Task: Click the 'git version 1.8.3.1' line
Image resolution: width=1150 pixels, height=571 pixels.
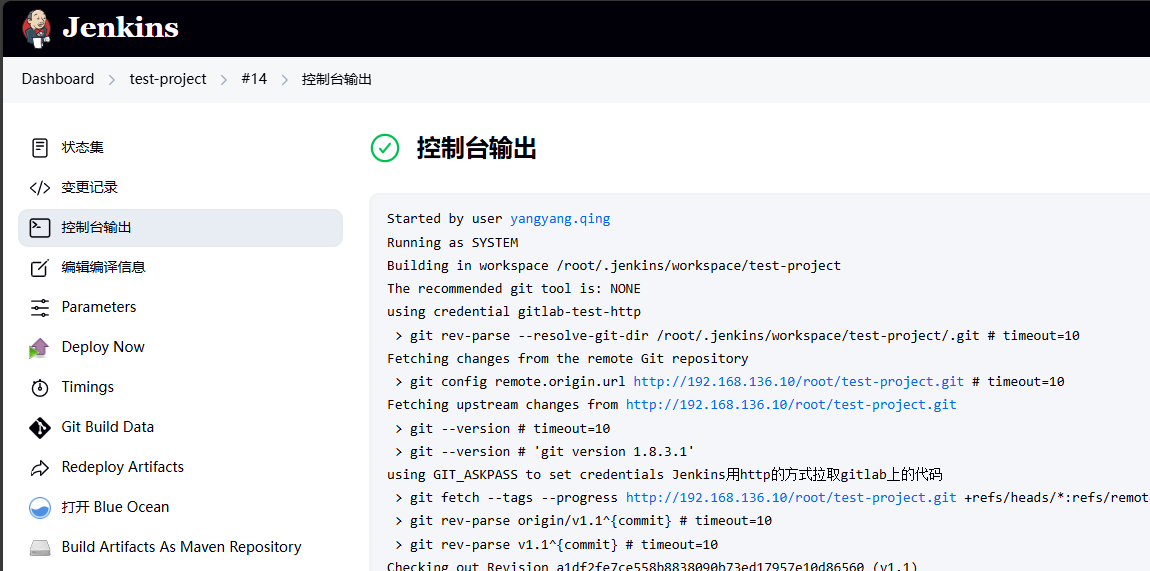Action: pos(544,452)
